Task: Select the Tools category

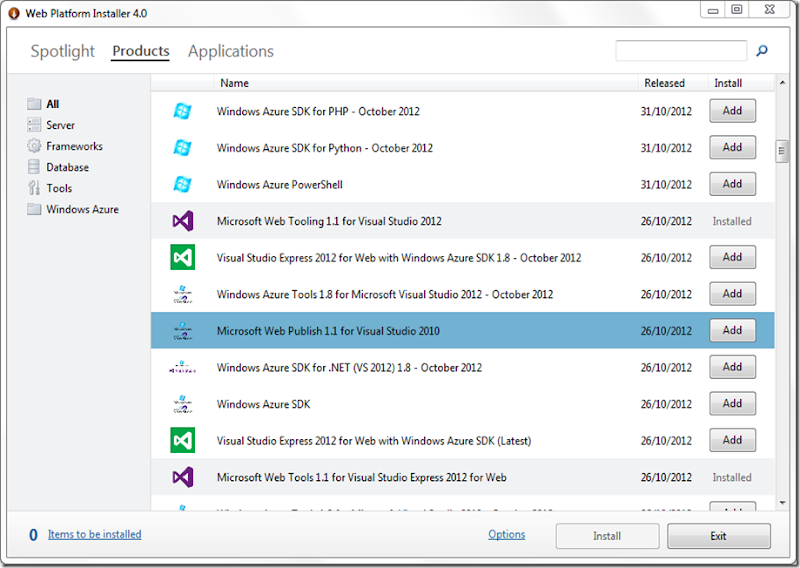Action: [x=59, y=188]
